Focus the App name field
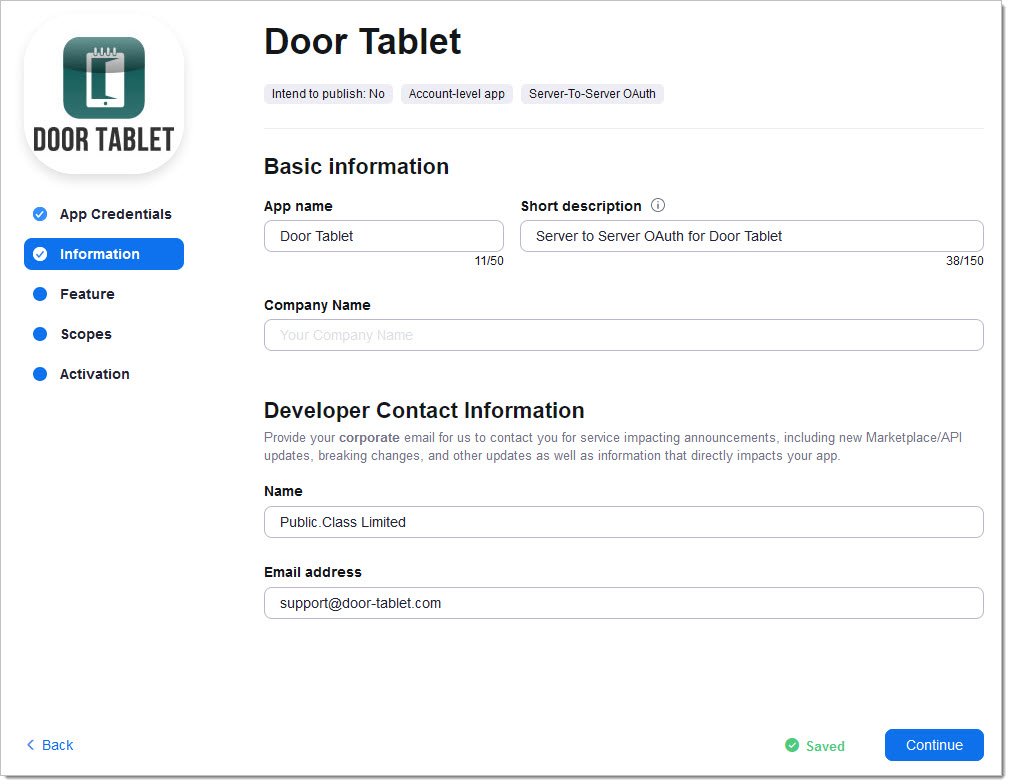This screenshot has width=1010, height=784. [384, 236]
